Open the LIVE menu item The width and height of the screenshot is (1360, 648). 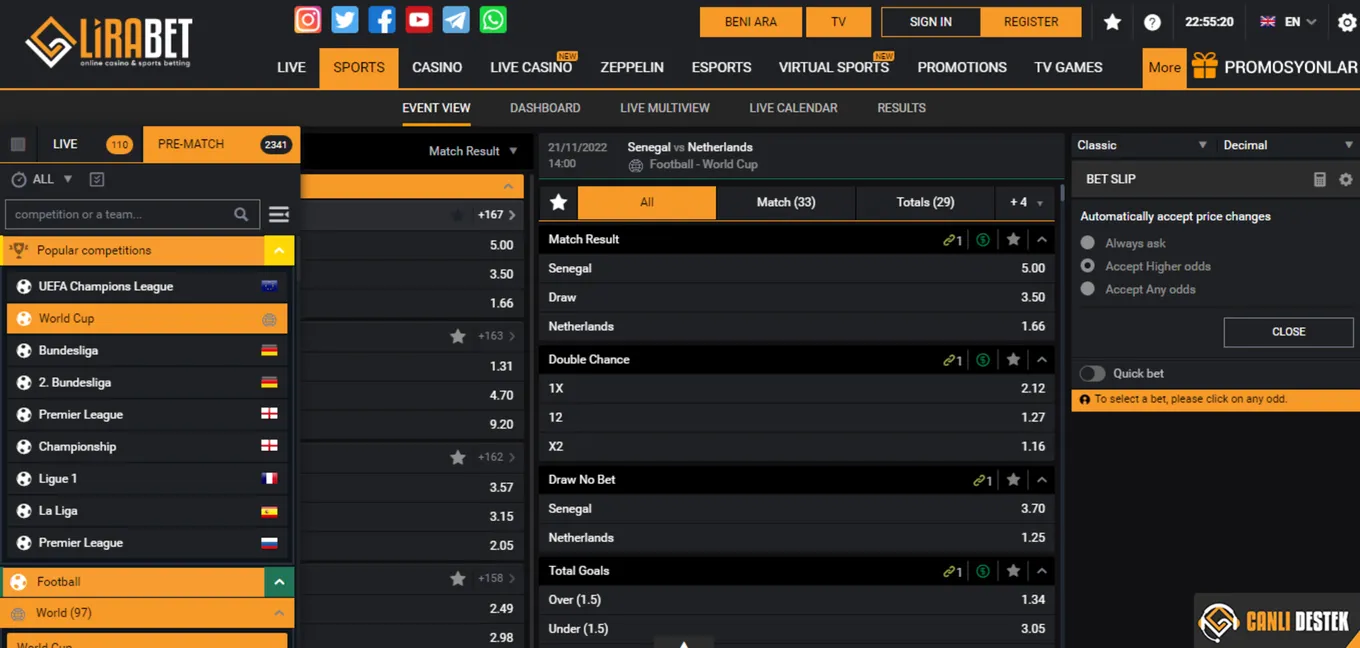coord(291,67)
